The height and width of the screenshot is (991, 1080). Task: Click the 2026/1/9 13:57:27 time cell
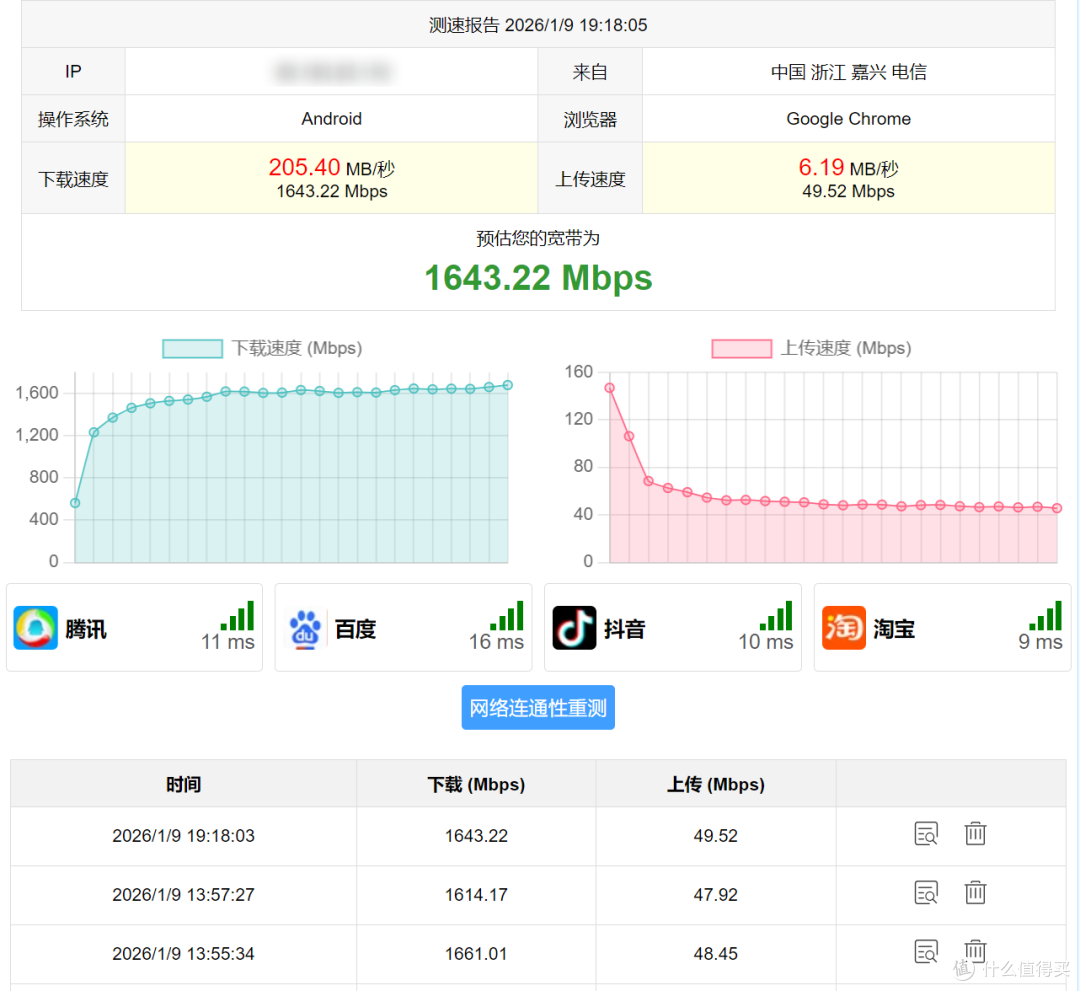point(183,895)
